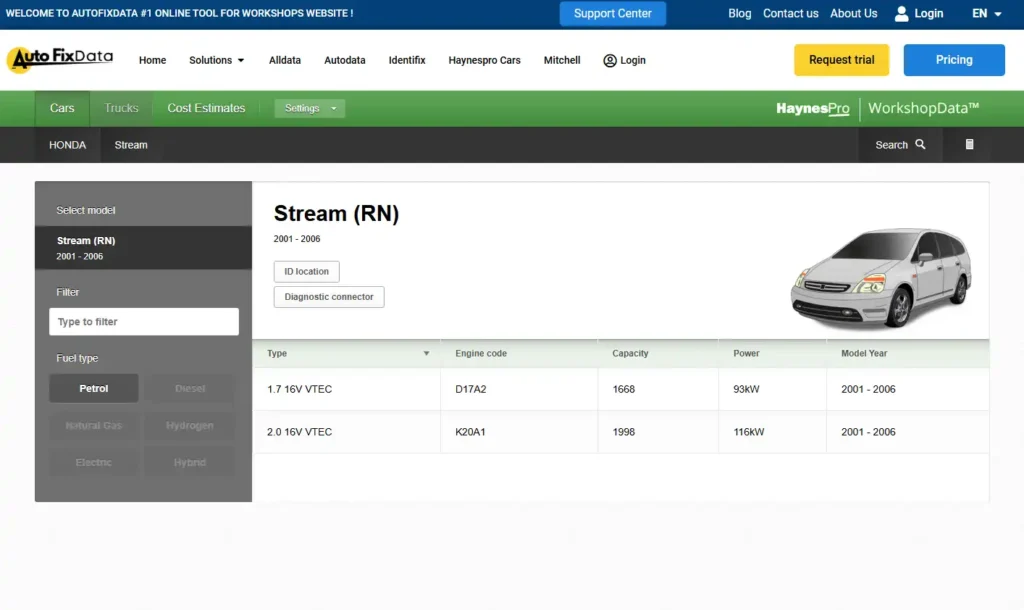1024x610 pixels.
Task: Open the Contact us link
Action: click(790, 14)
